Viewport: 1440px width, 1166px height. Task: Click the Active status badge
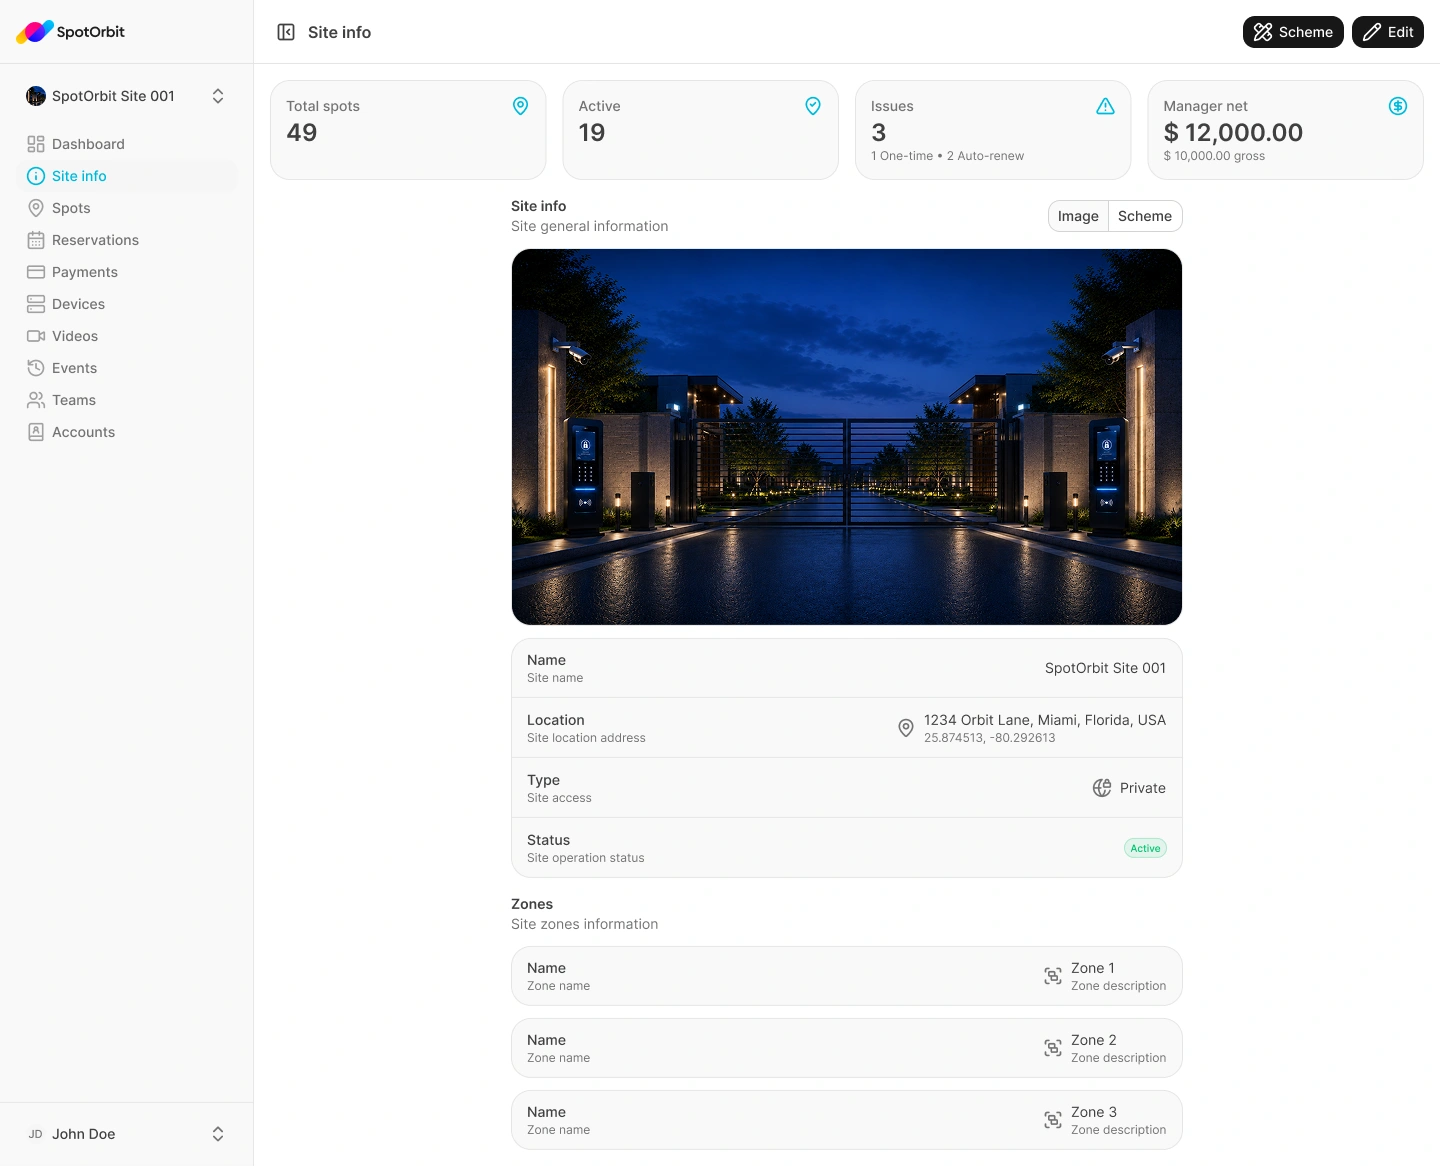1145,848
